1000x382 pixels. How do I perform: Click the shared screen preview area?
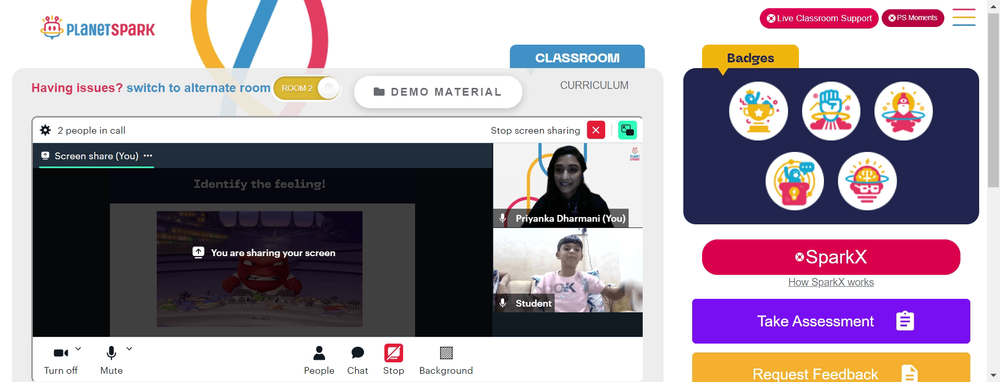[263, 253]
